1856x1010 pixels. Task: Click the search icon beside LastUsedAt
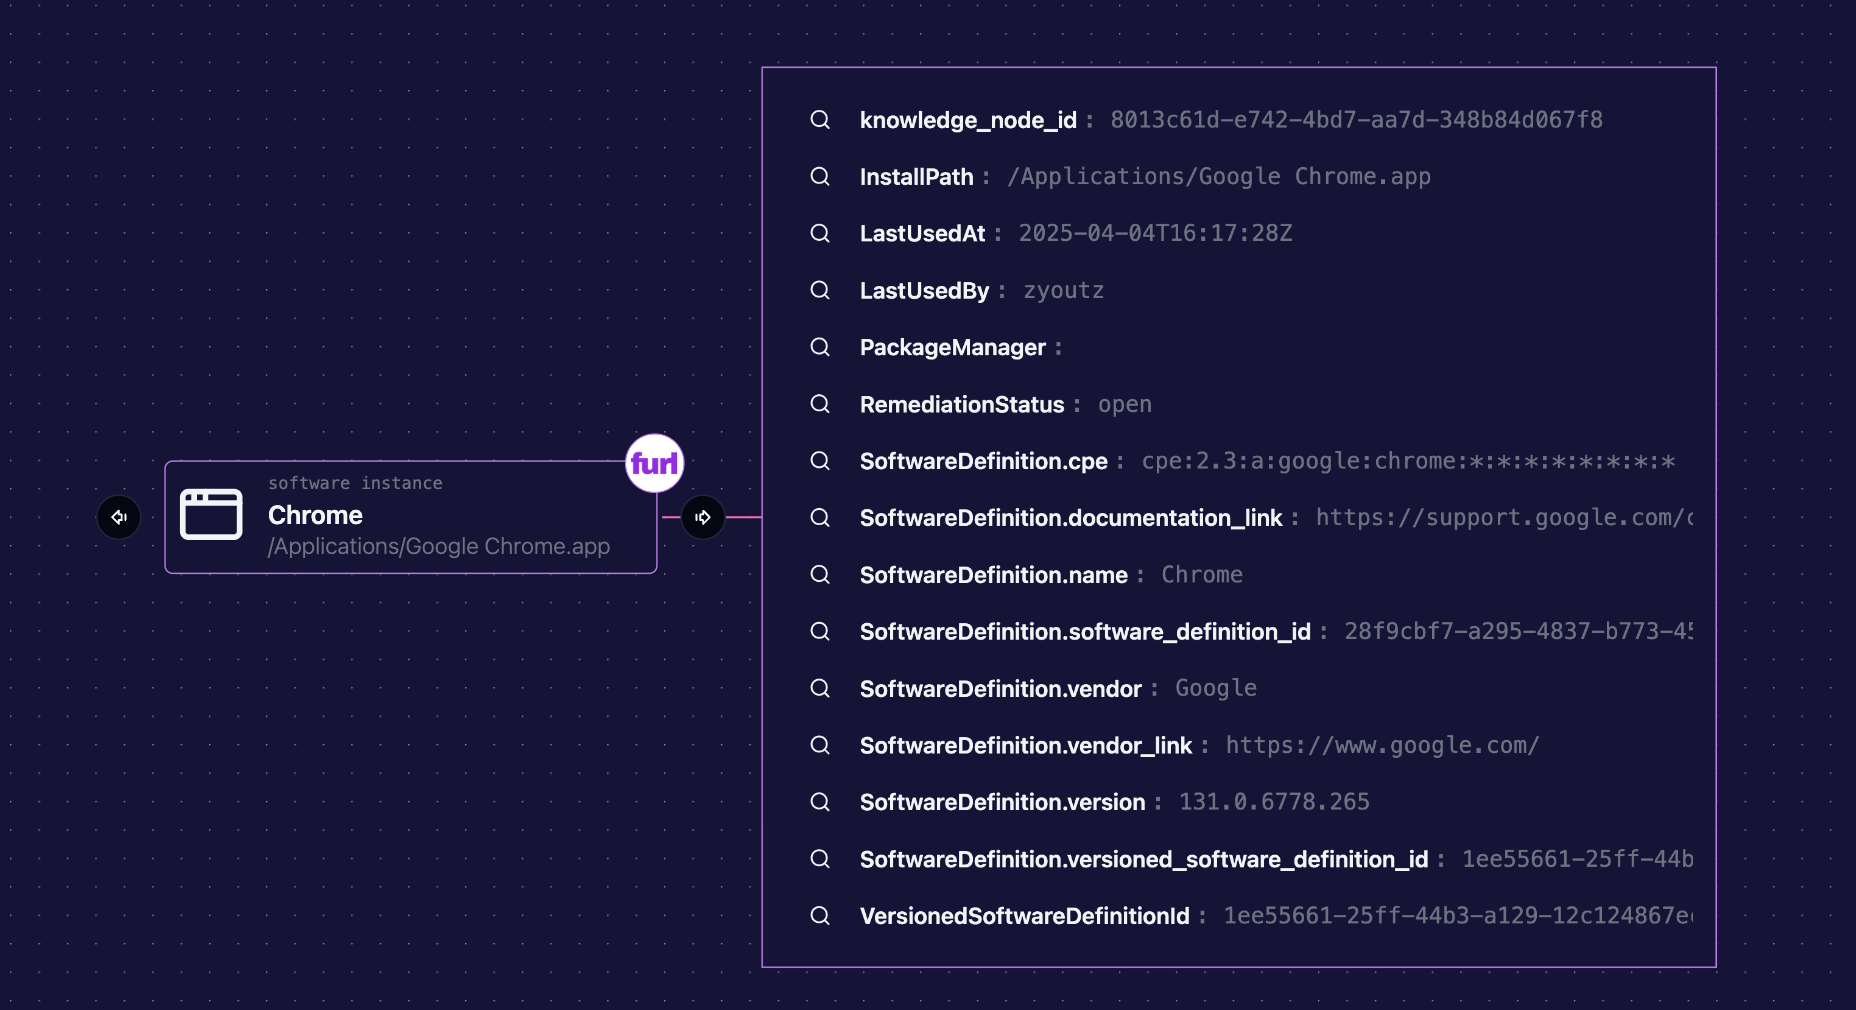coord(820,234)
